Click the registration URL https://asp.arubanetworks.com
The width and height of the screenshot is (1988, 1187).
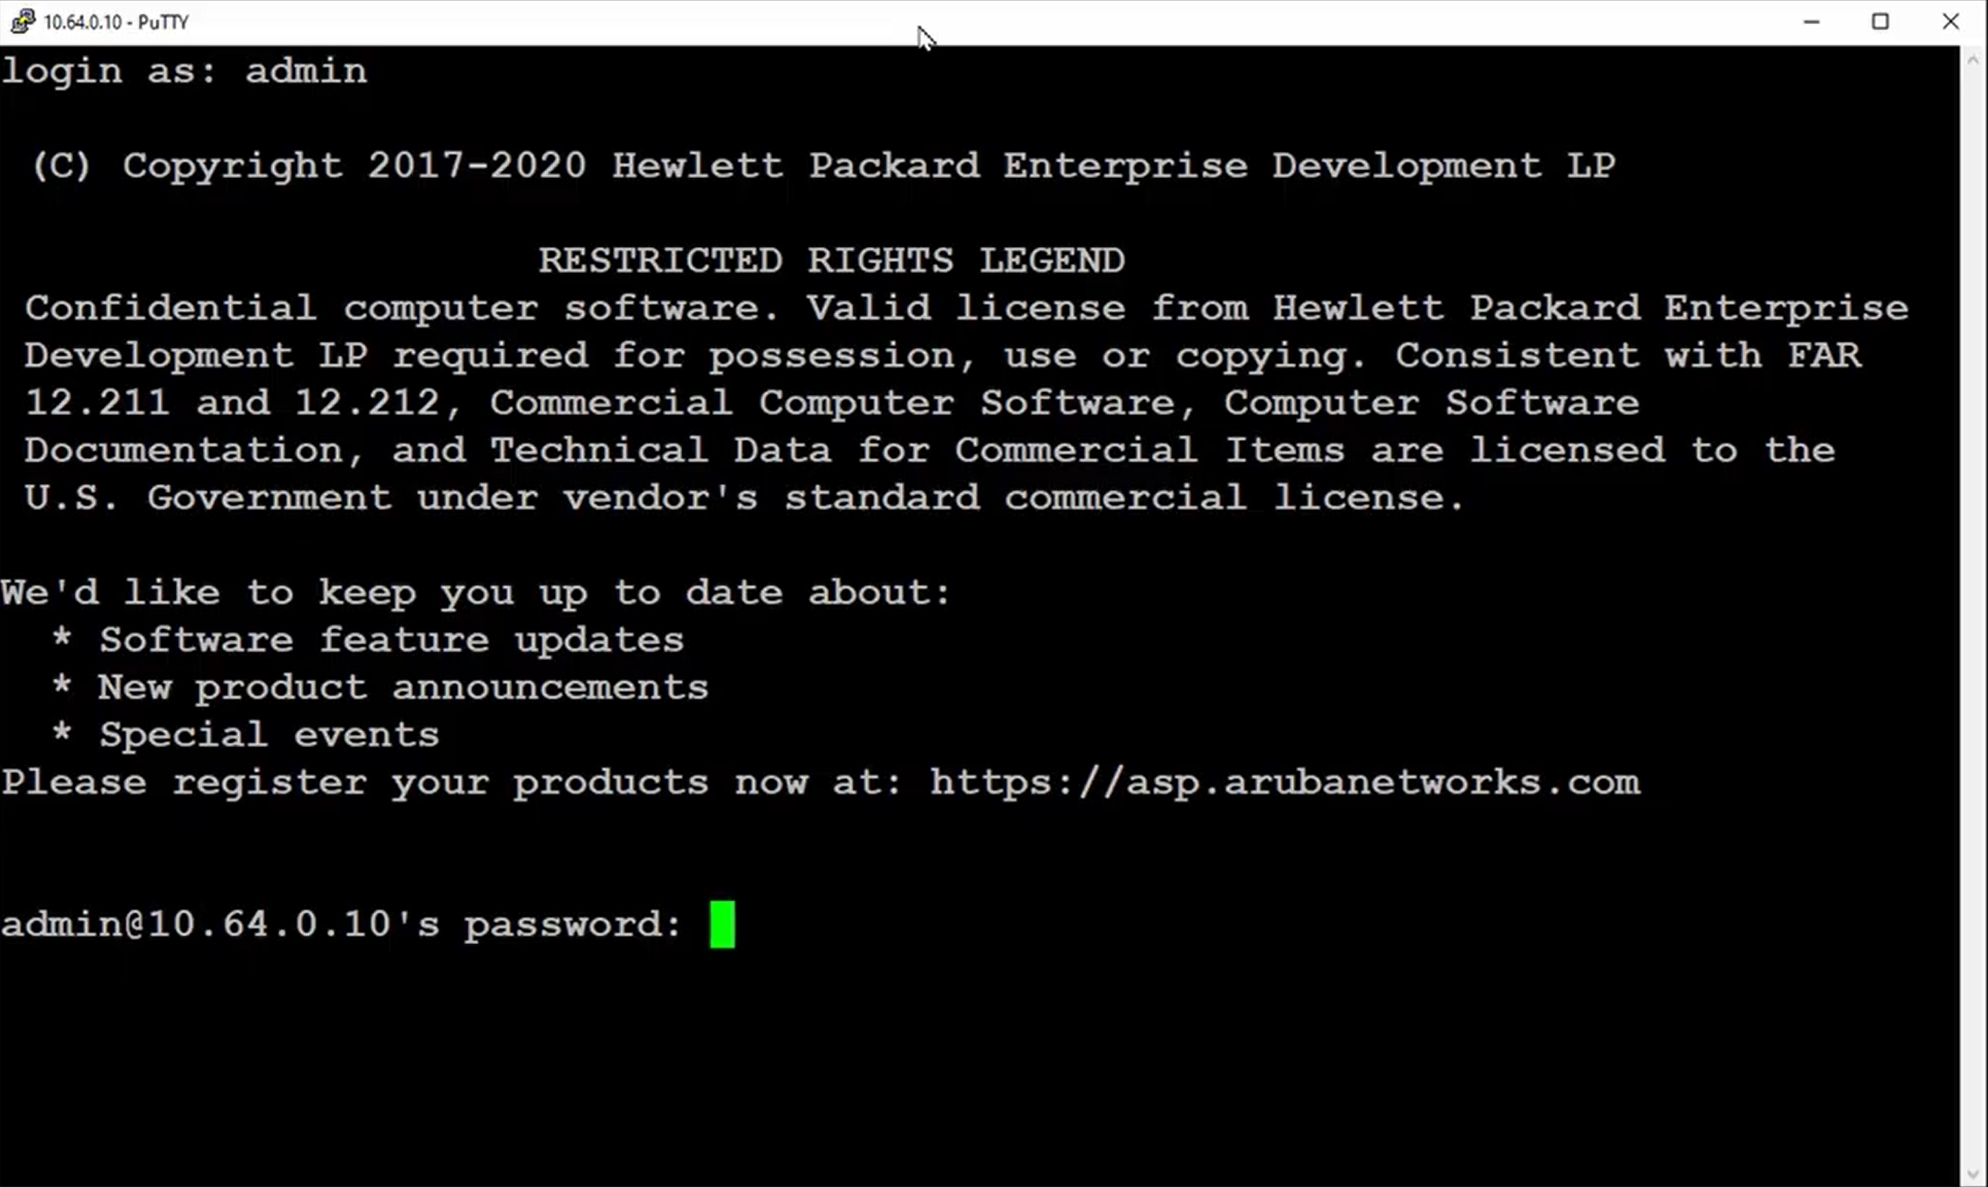1283,782
